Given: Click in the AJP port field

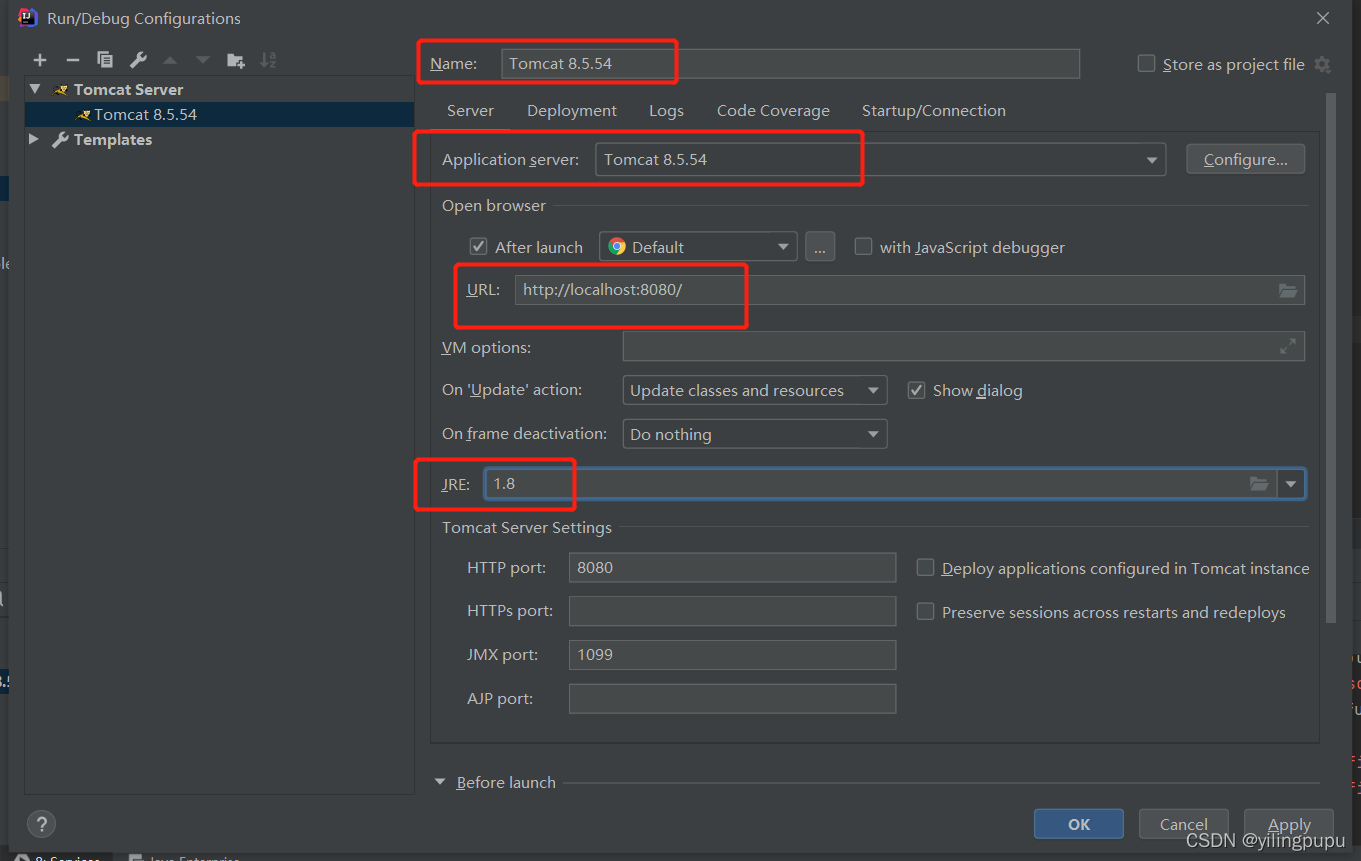Looking at the screenshot, I should tap(732, 698).
